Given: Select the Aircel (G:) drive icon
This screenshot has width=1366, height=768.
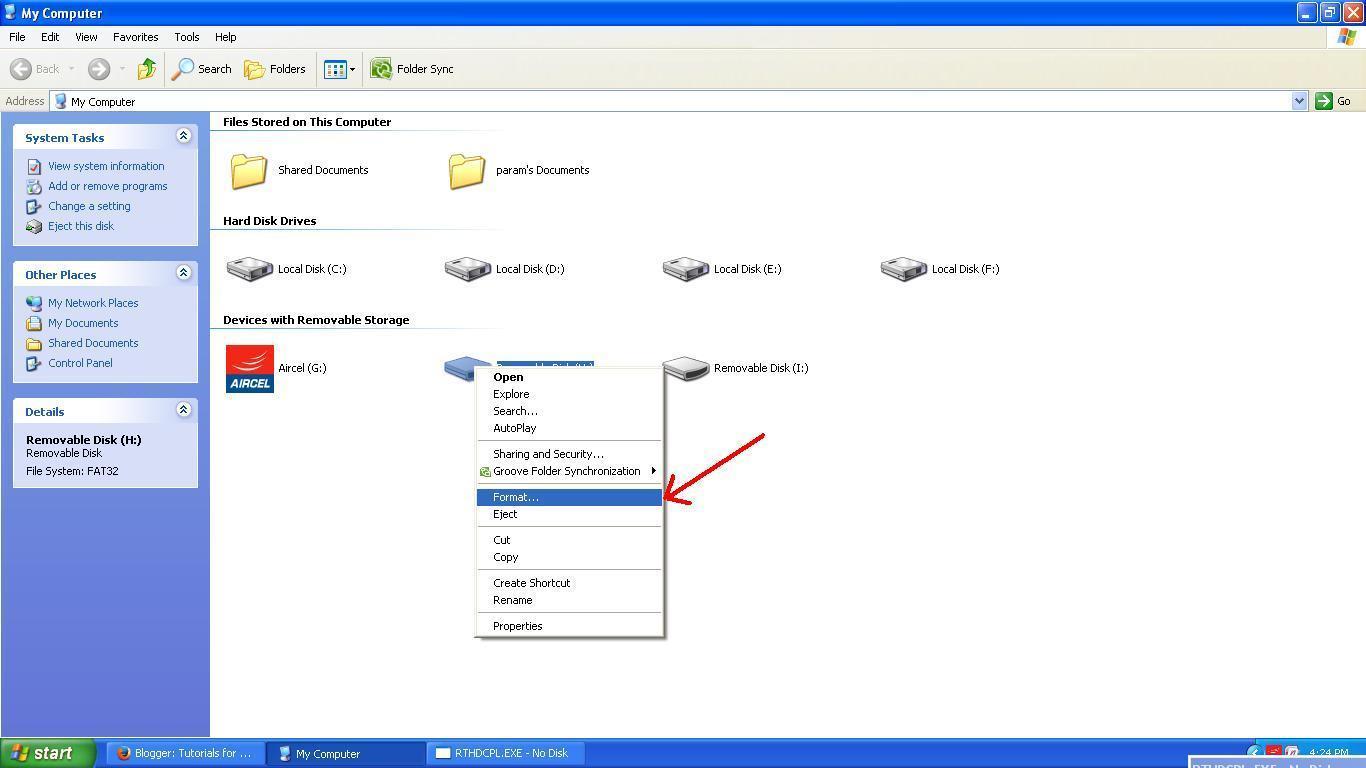Looking at the screenshot, I should pos(249,368).
